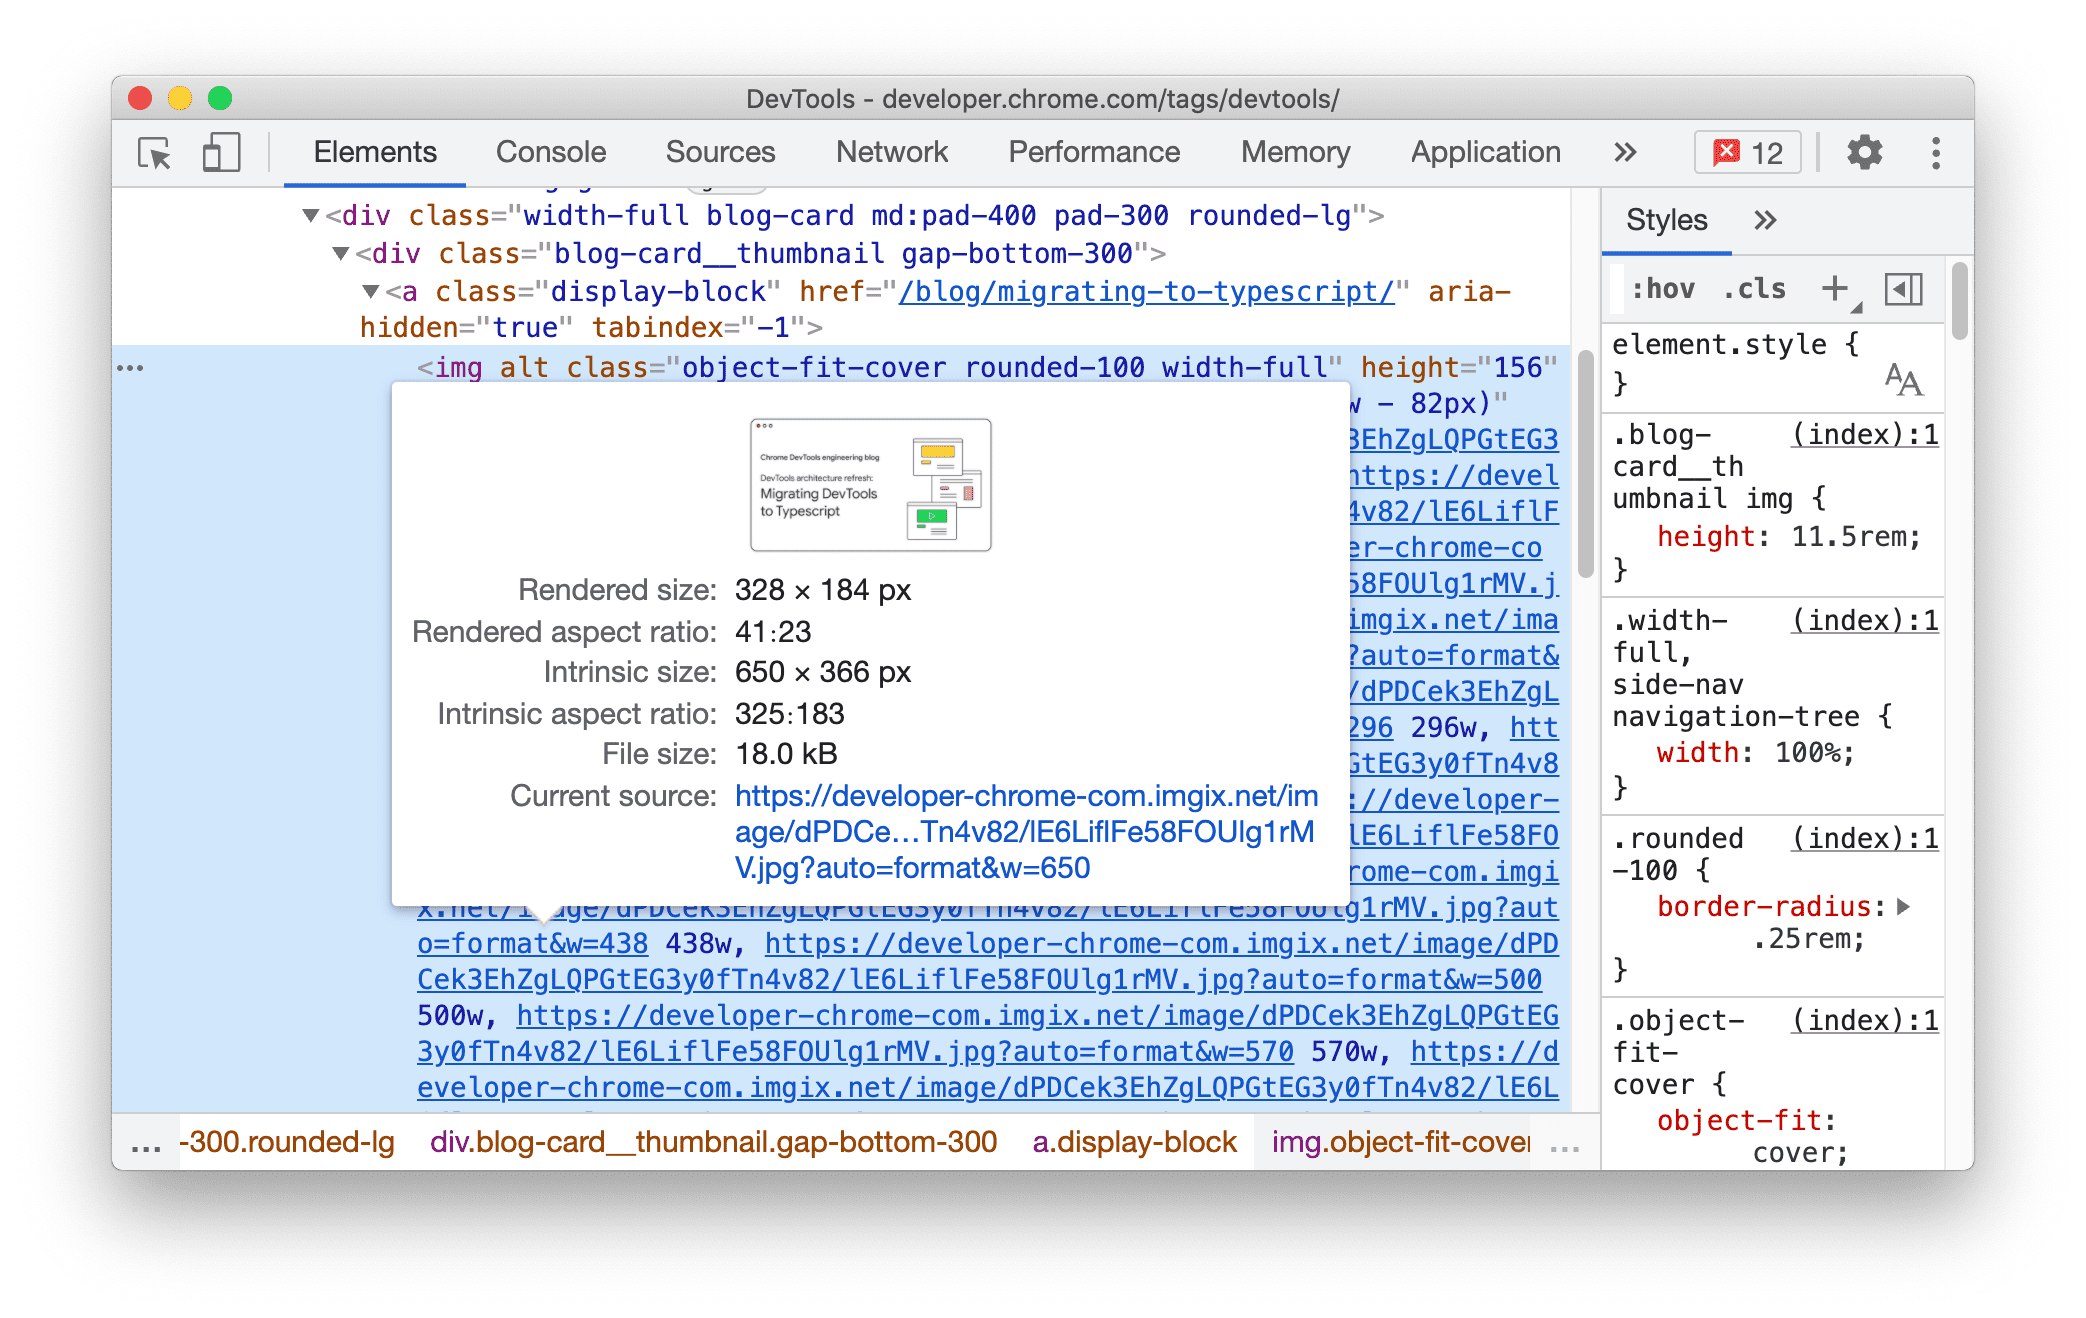Expand the more tabs chevron icon
Screen dimensions: 2086x1318
pos(1628,150)
